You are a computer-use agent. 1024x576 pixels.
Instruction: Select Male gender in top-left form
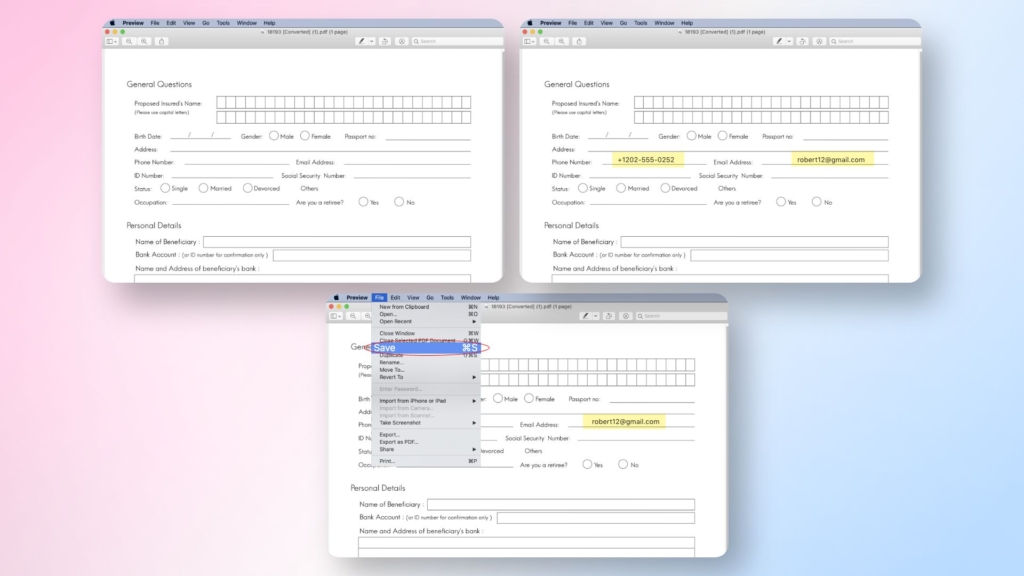[274, 136]
